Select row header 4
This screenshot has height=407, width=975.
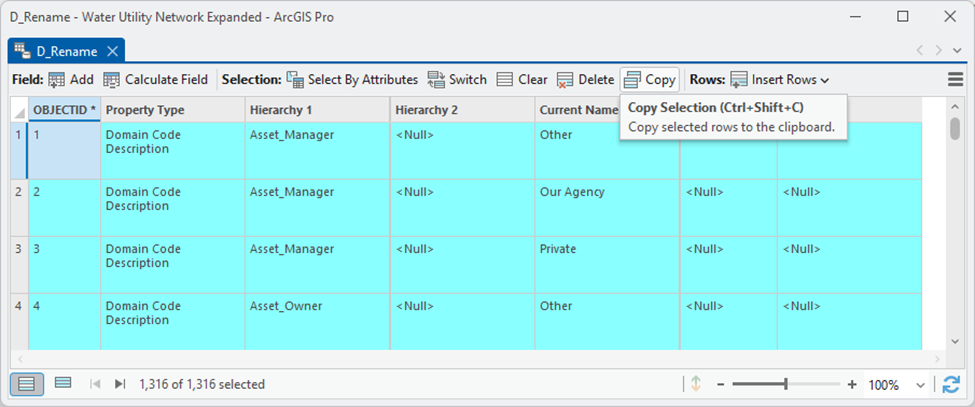pos(19,321)
